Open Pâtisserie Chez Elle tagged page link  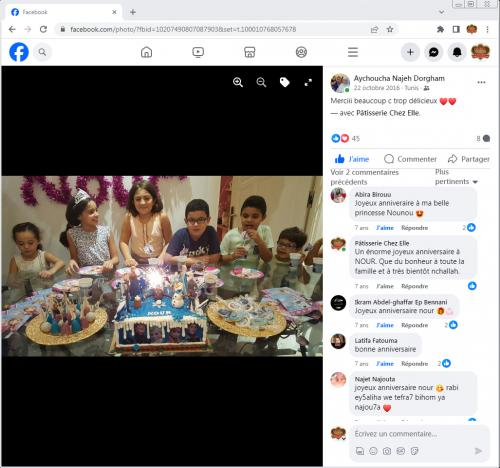click(x=388, y=113)
